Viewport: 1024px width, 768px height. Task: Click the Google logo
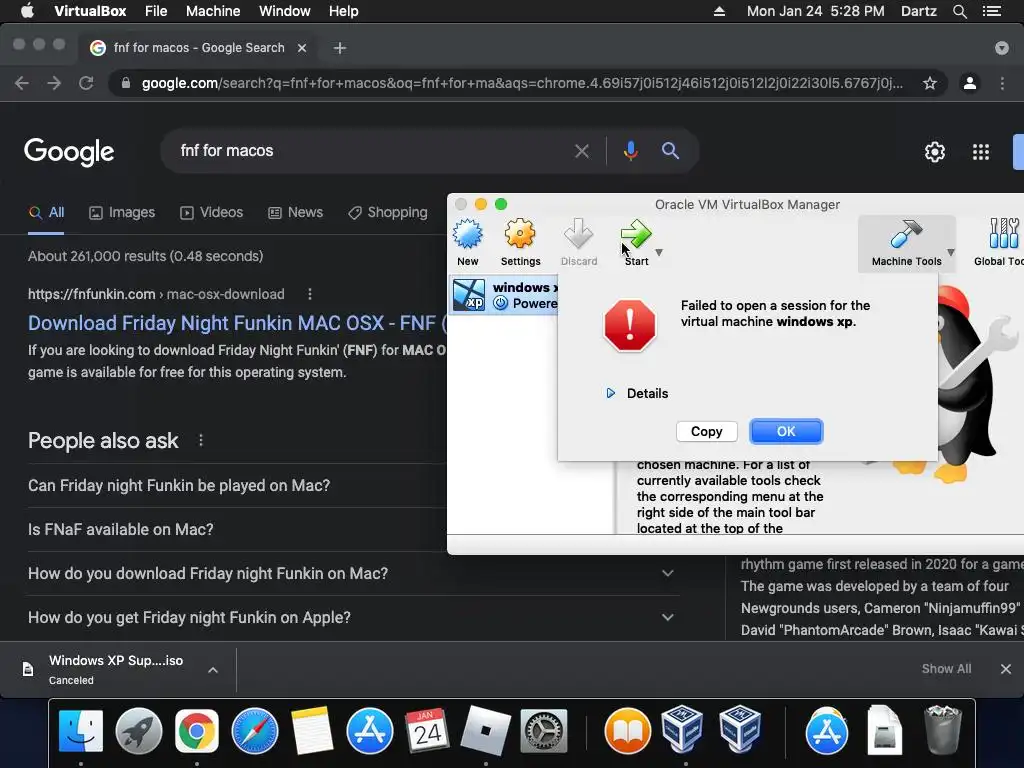pyautogui.click(x=69, y=152)
